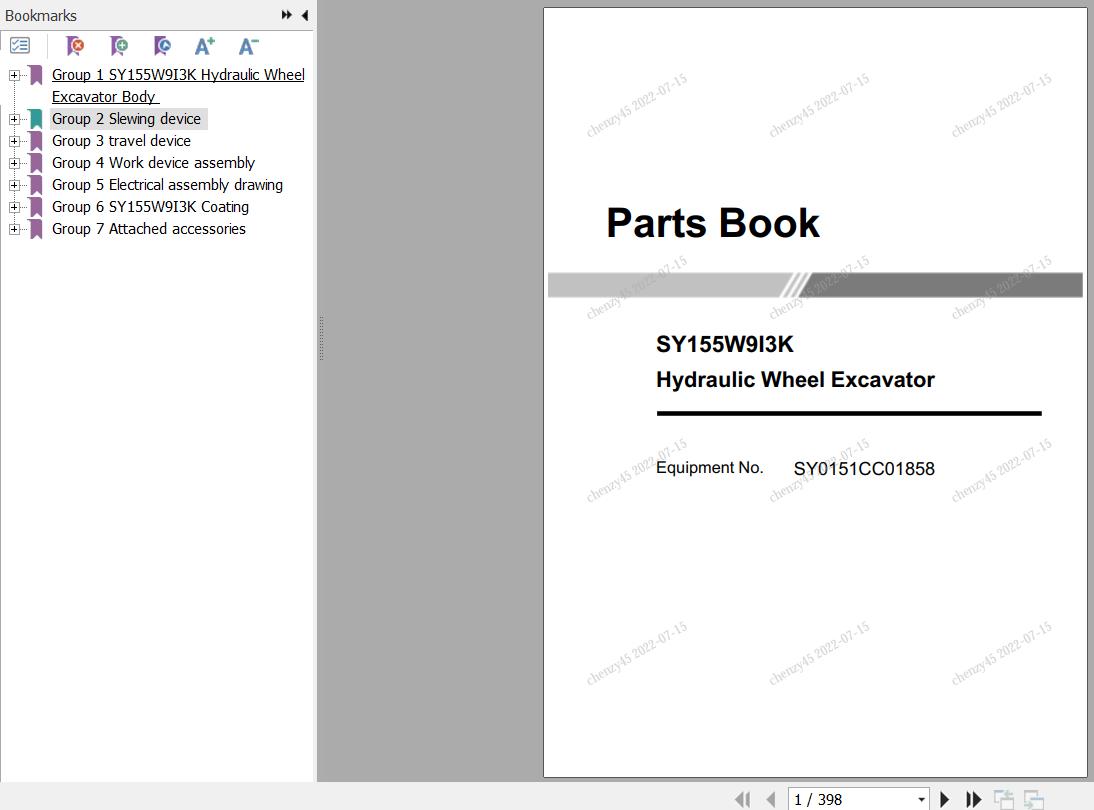Select bookmark Group 3 travel device
Screen dimensions: 1094x810
121,141
